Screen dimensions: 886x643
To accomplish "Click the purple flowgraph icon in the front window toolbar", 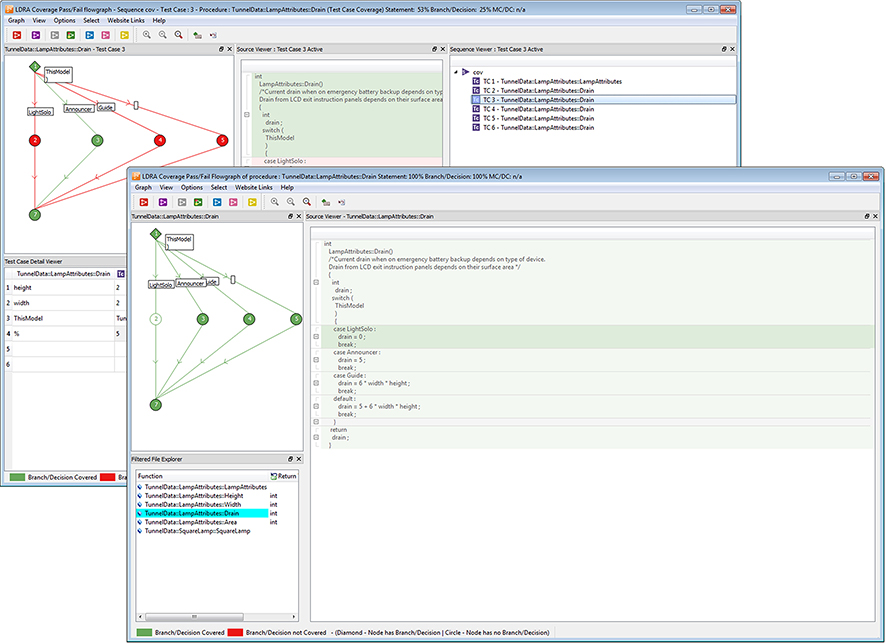I will coord(163,202).
